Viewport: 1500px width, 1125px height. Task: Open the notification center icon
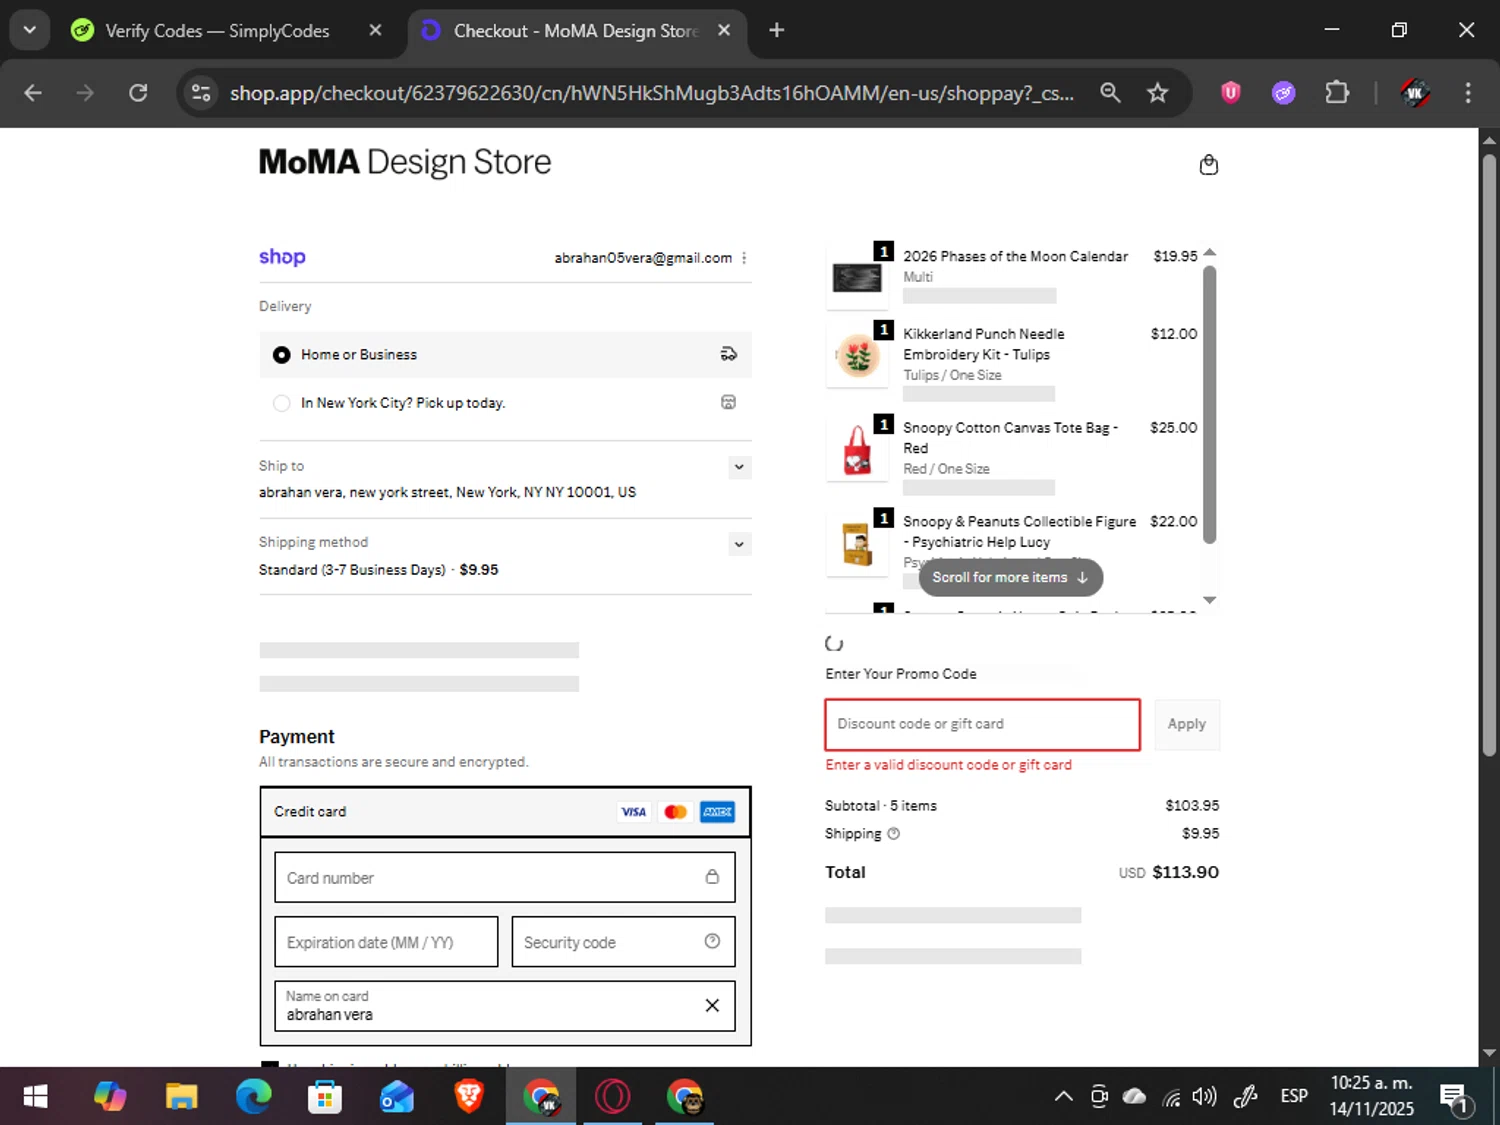coord(1454,1098)
